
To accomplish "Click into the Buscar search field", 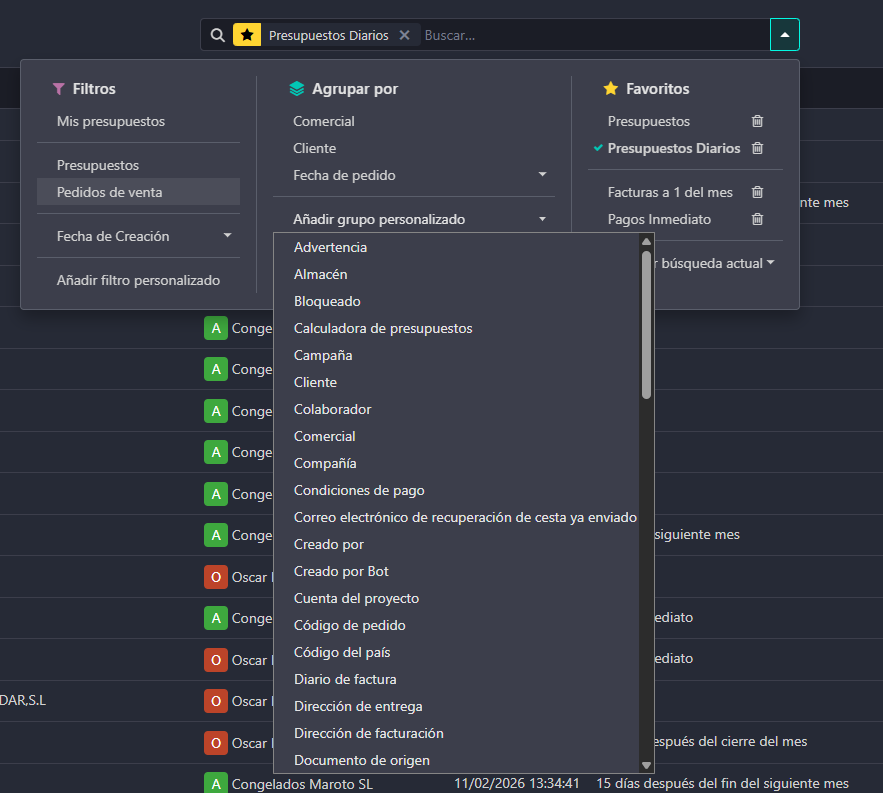I will pyautogui.click(x=590, y=35).
